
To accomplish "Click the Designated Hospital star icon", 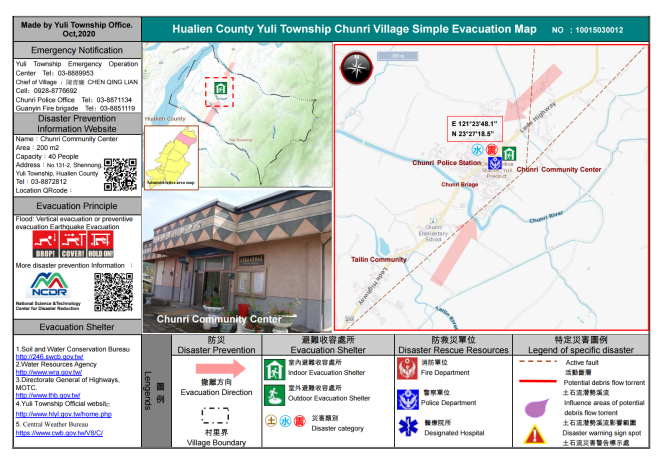I will click(405, 427).
